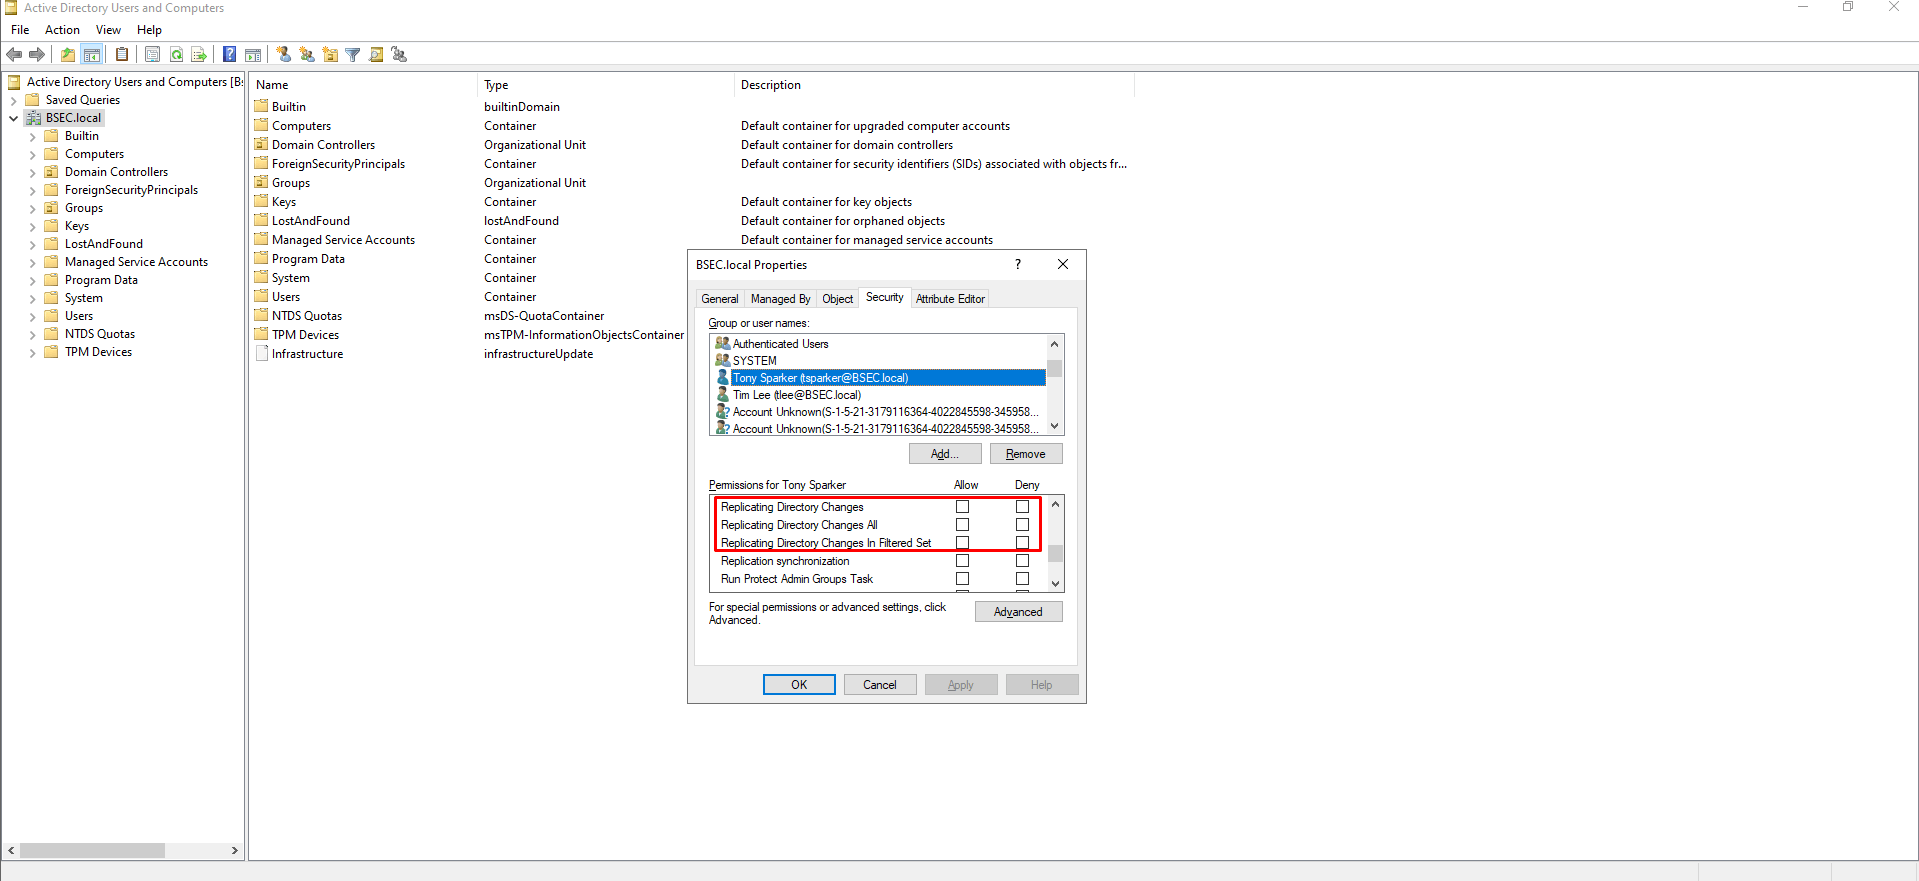Image resolution: width=1919 pixels, height=881 pixels.
Task: Click the Groups OU icon in the details list
Action: pyautogui.click(x=261, y=183)
